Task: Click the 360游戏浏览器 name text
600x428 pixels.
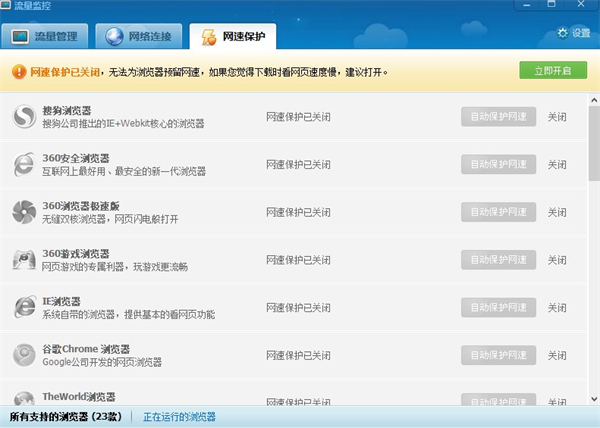Action: (76, 254)
